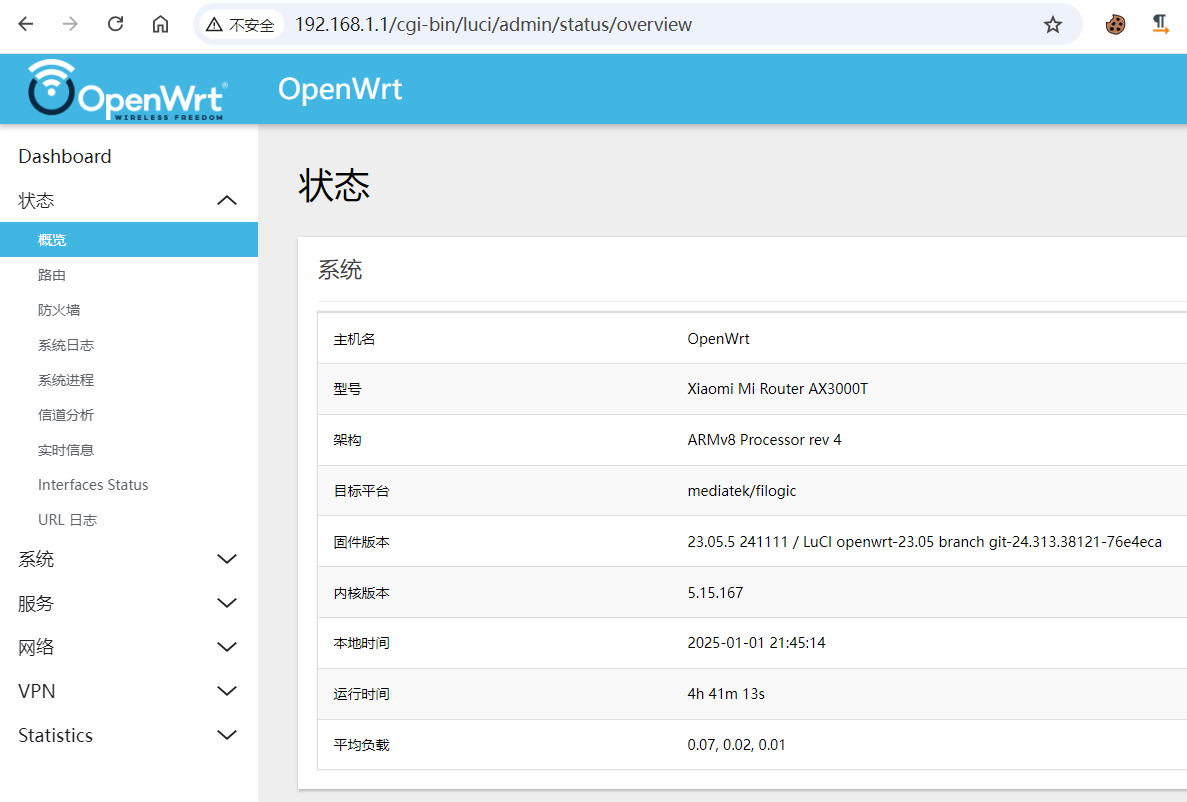The height and width of the screenshot is (802, 1187).
Task: Click the 固件版本 row label
Action: click(361, 542)
